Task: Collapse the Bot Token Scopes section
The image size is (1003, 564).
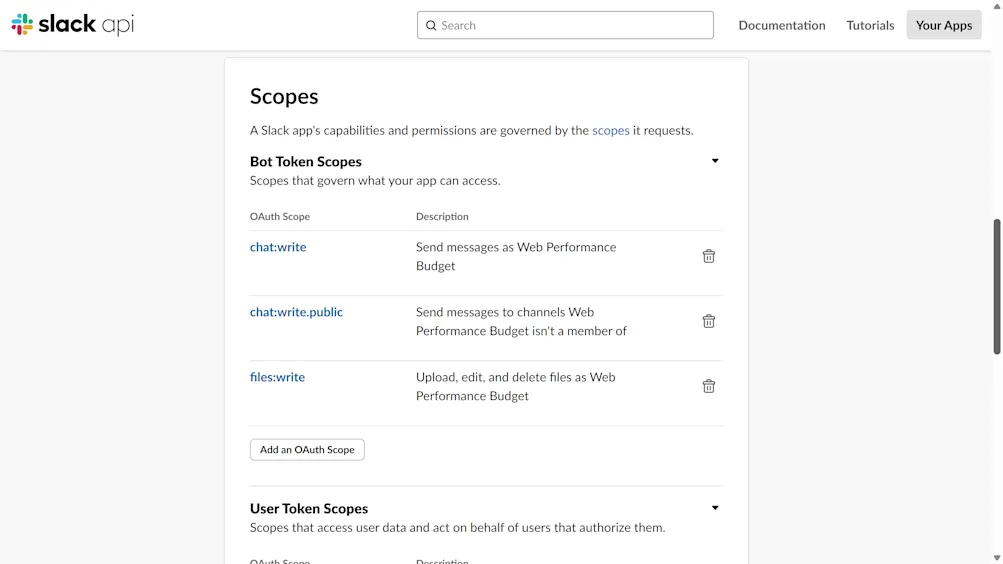Action: pyautogui.click(x=715, y=161)
